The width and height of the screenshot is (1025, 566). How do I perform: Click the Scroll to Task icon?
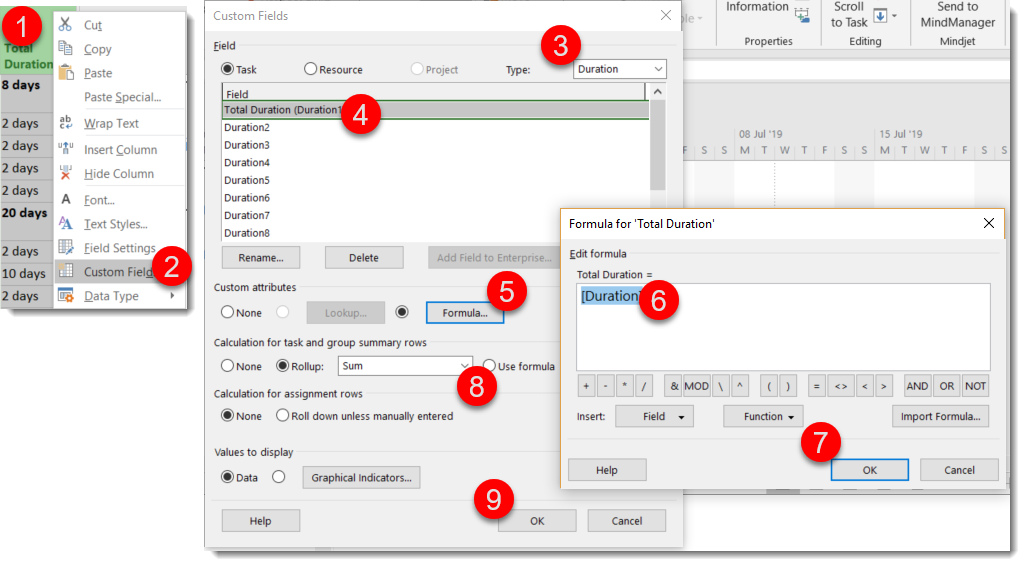[x=880, y=15]
